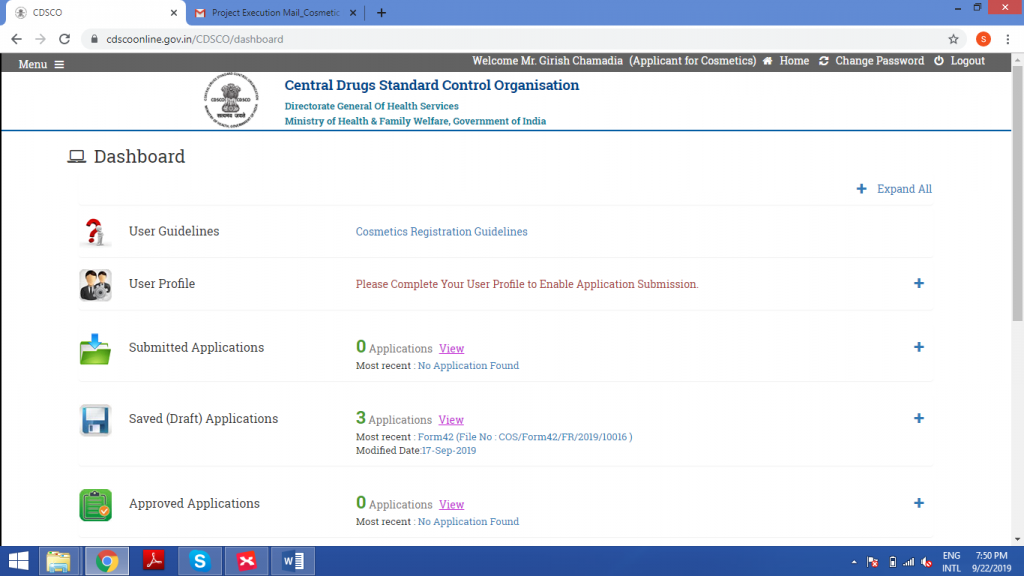Switch to Project Execution Mail tab
Screen dimensions: 1024x576
coord(275,12)
